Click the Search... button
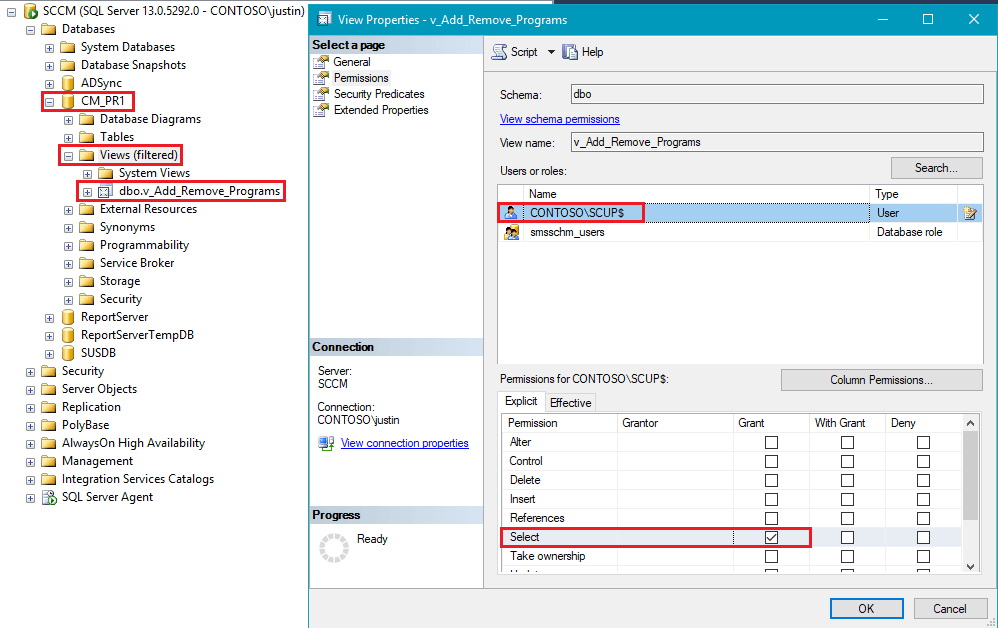This screenshot has width=998, height=628. click(936, 168)
